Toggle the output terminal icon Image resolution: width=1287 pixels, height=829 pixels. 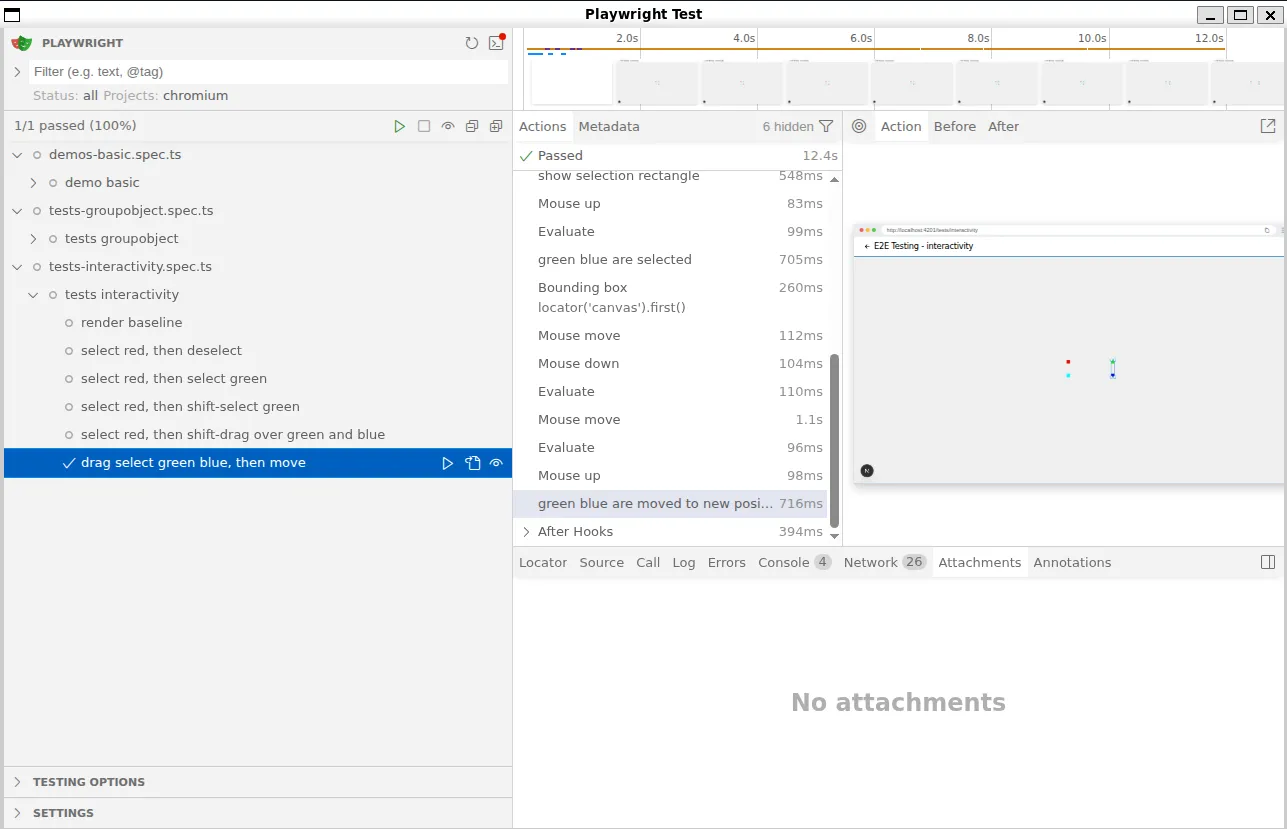pyautogui.click(x=496, y=43)
